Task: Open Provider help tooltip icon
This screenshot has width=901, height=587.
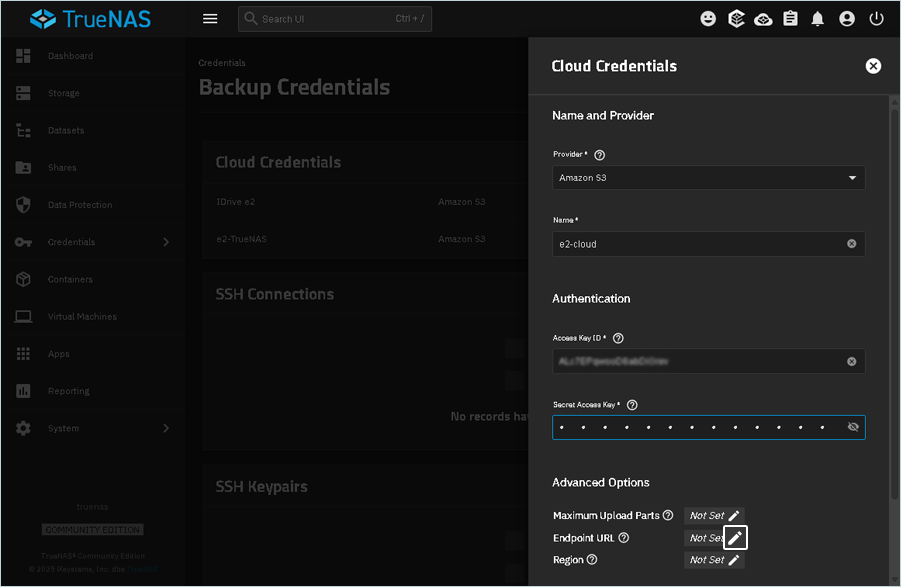Action: coord(599,155)
